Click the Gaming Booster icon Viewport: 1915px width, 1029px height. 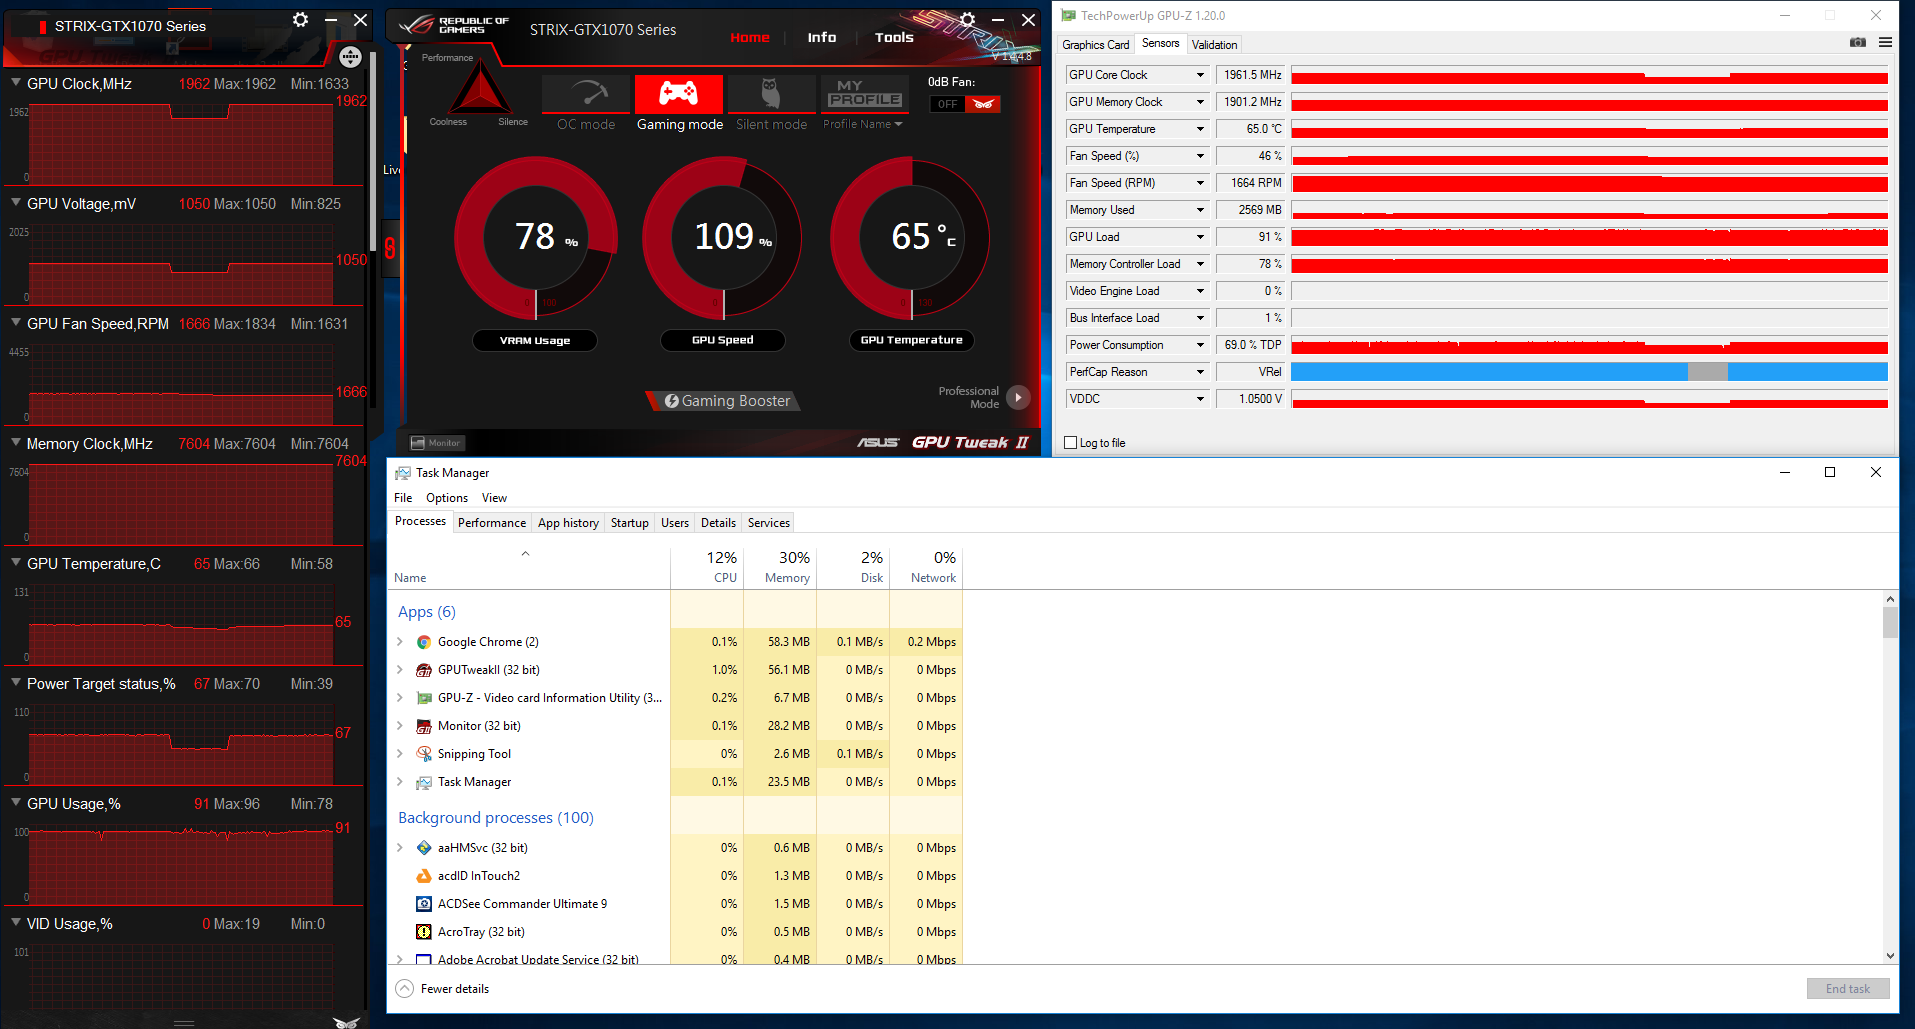click(x=672, y=401)
